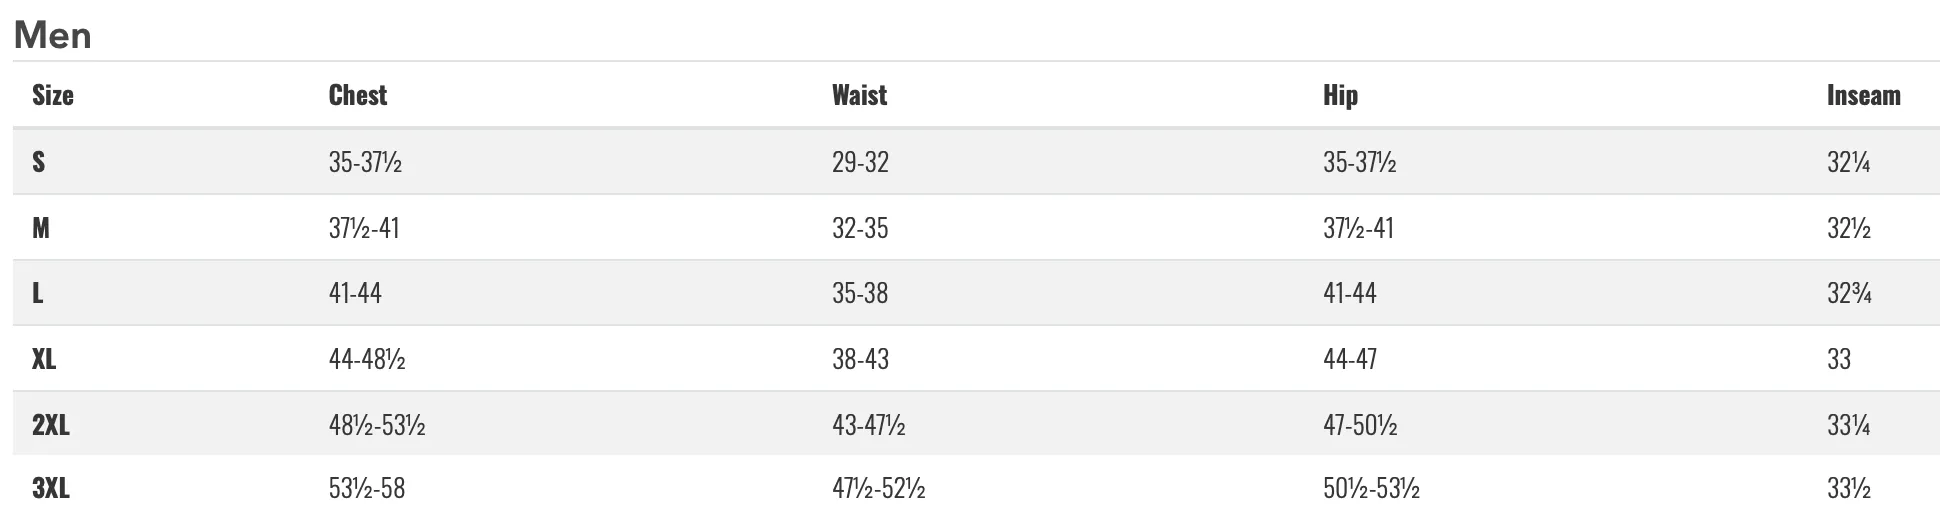The width and height of the screenshot is (1940, 532).
Task: Click the S size row label
Action: [39, 162]
